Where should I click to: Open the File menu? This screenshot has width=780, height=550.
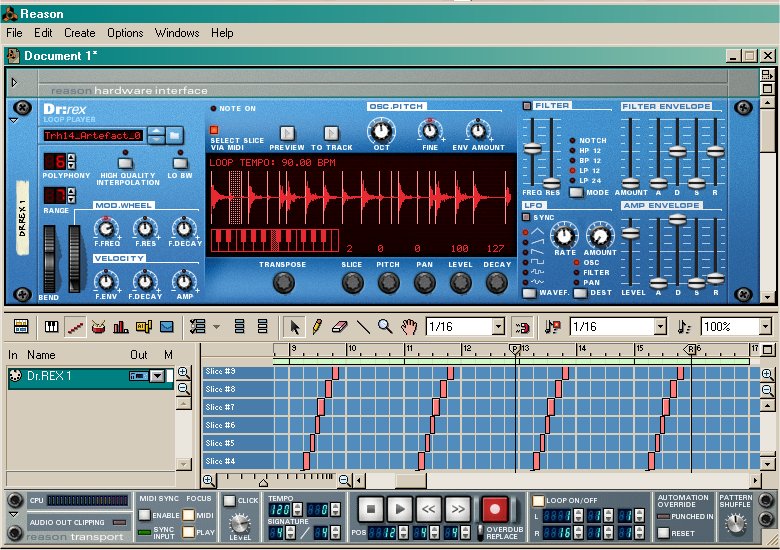pos(14,33)
